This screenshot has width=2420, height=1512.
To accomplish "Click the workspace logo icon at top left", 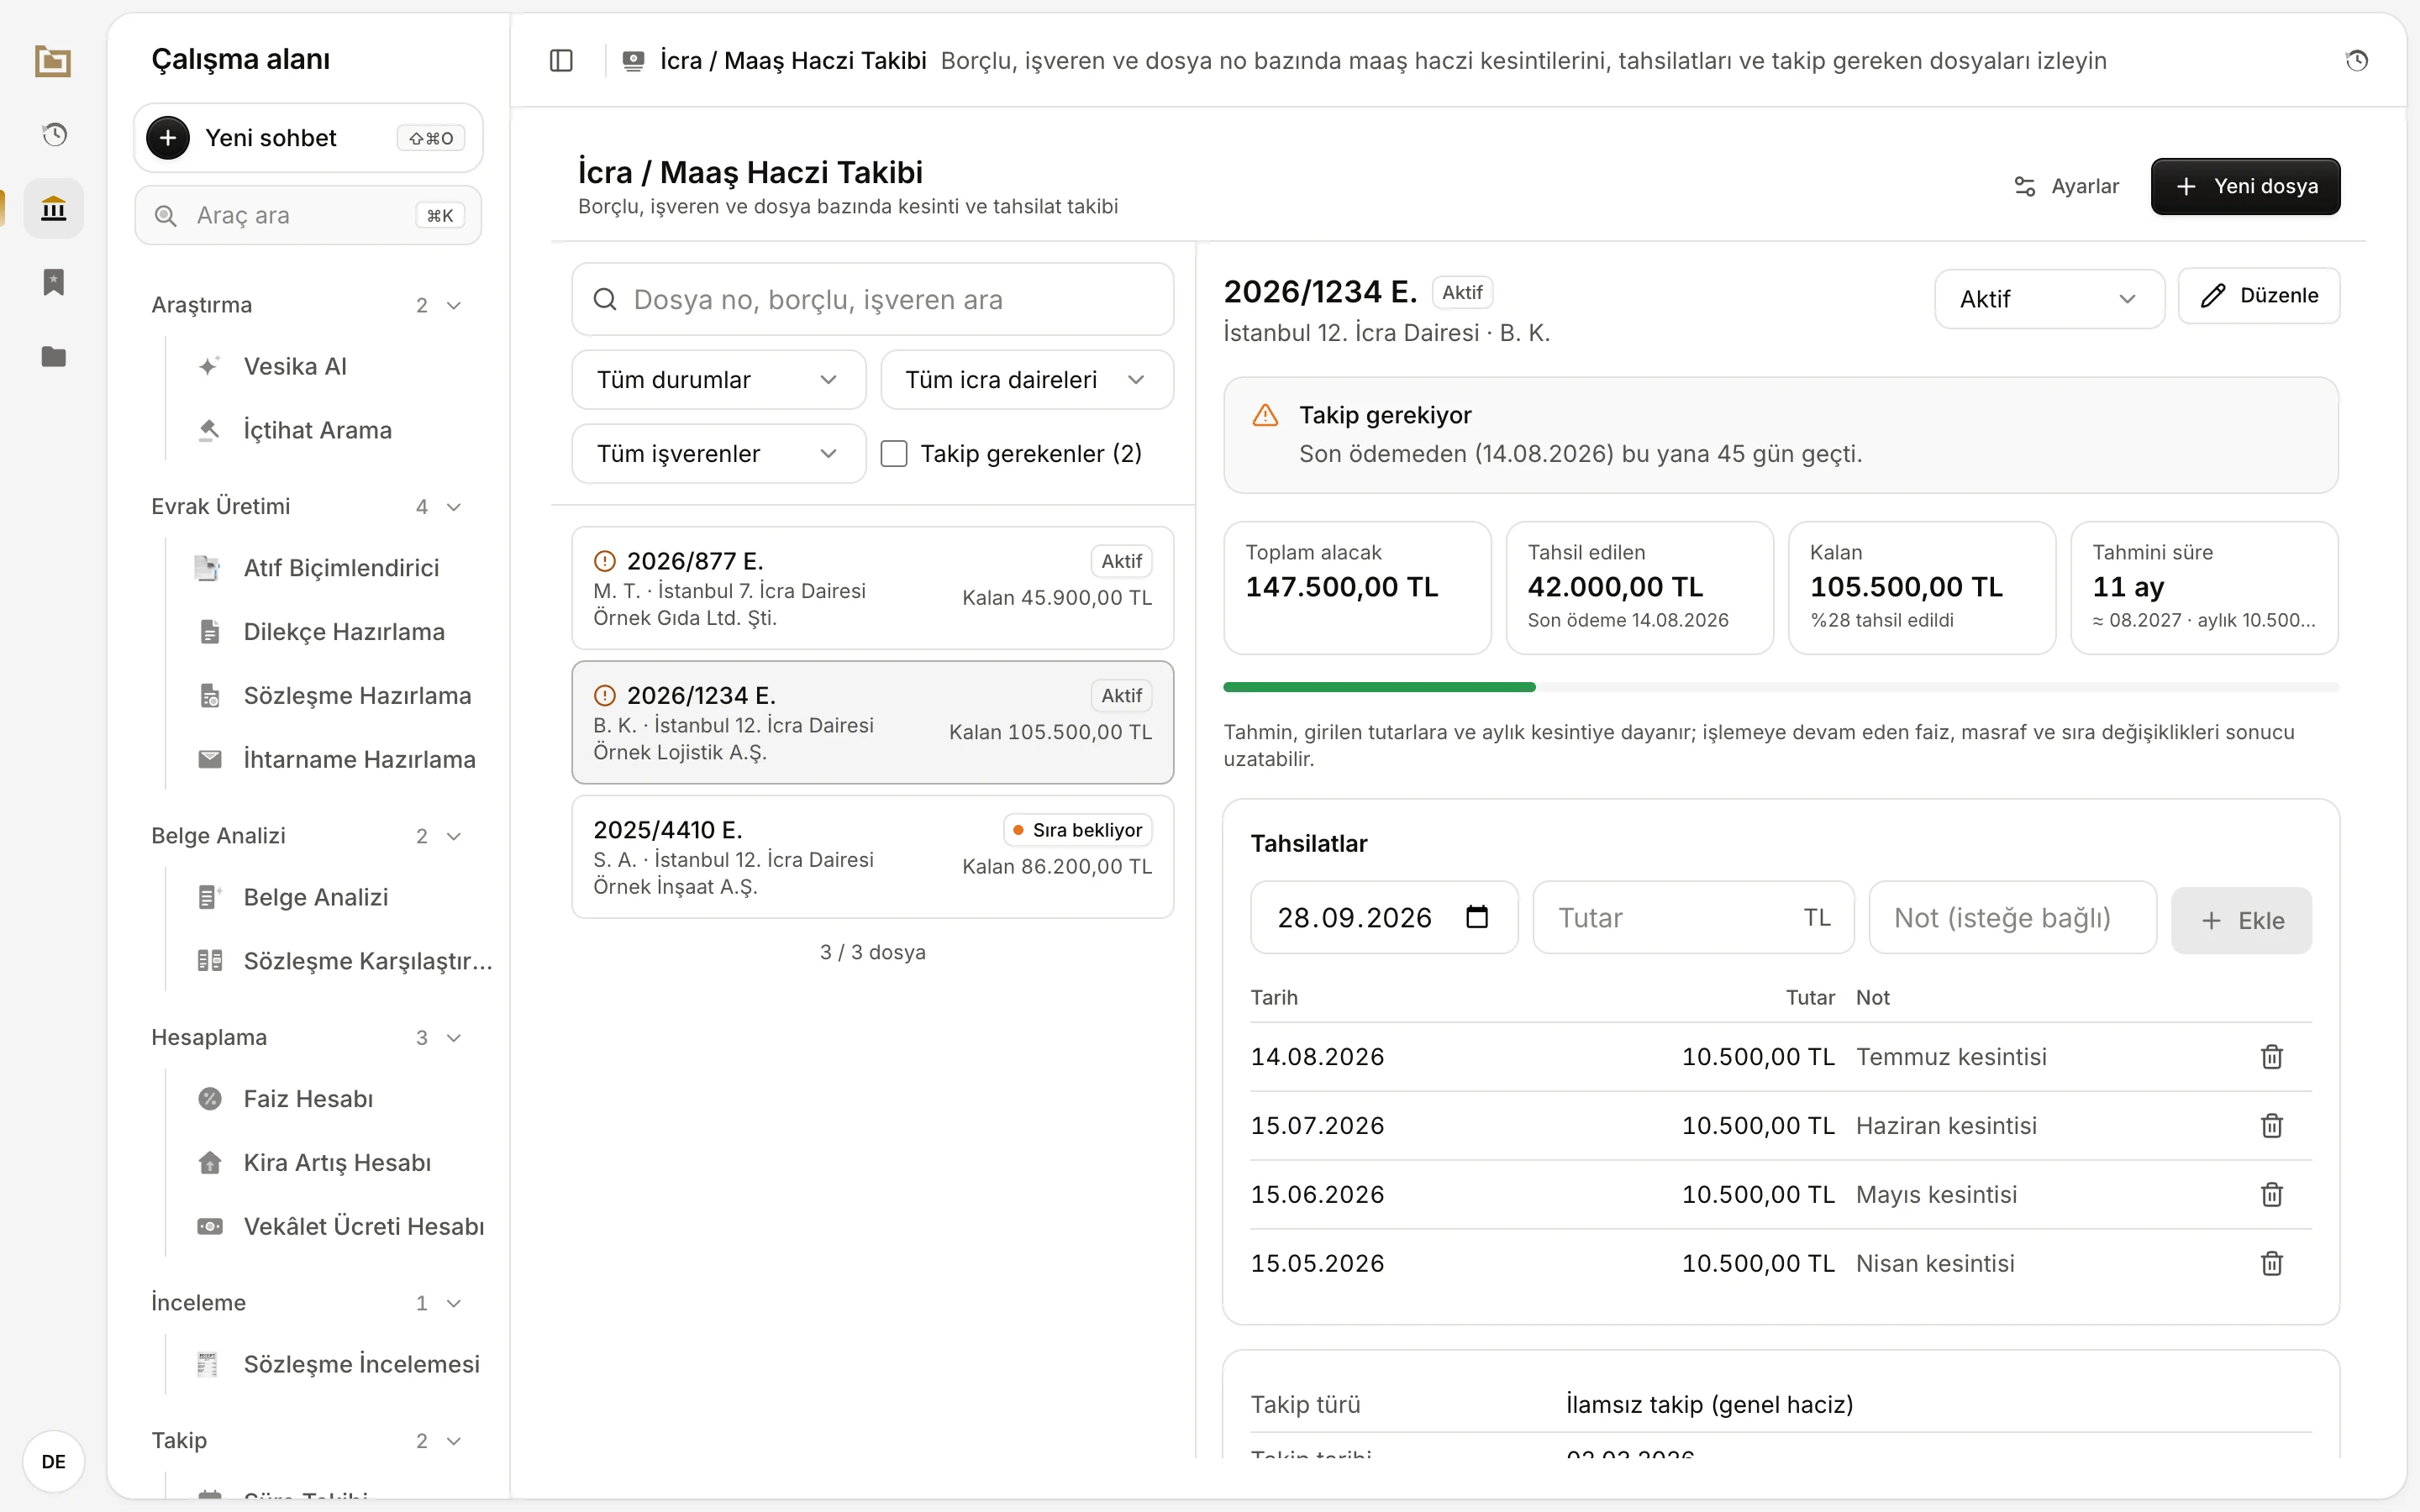I will tap(53, 61).
